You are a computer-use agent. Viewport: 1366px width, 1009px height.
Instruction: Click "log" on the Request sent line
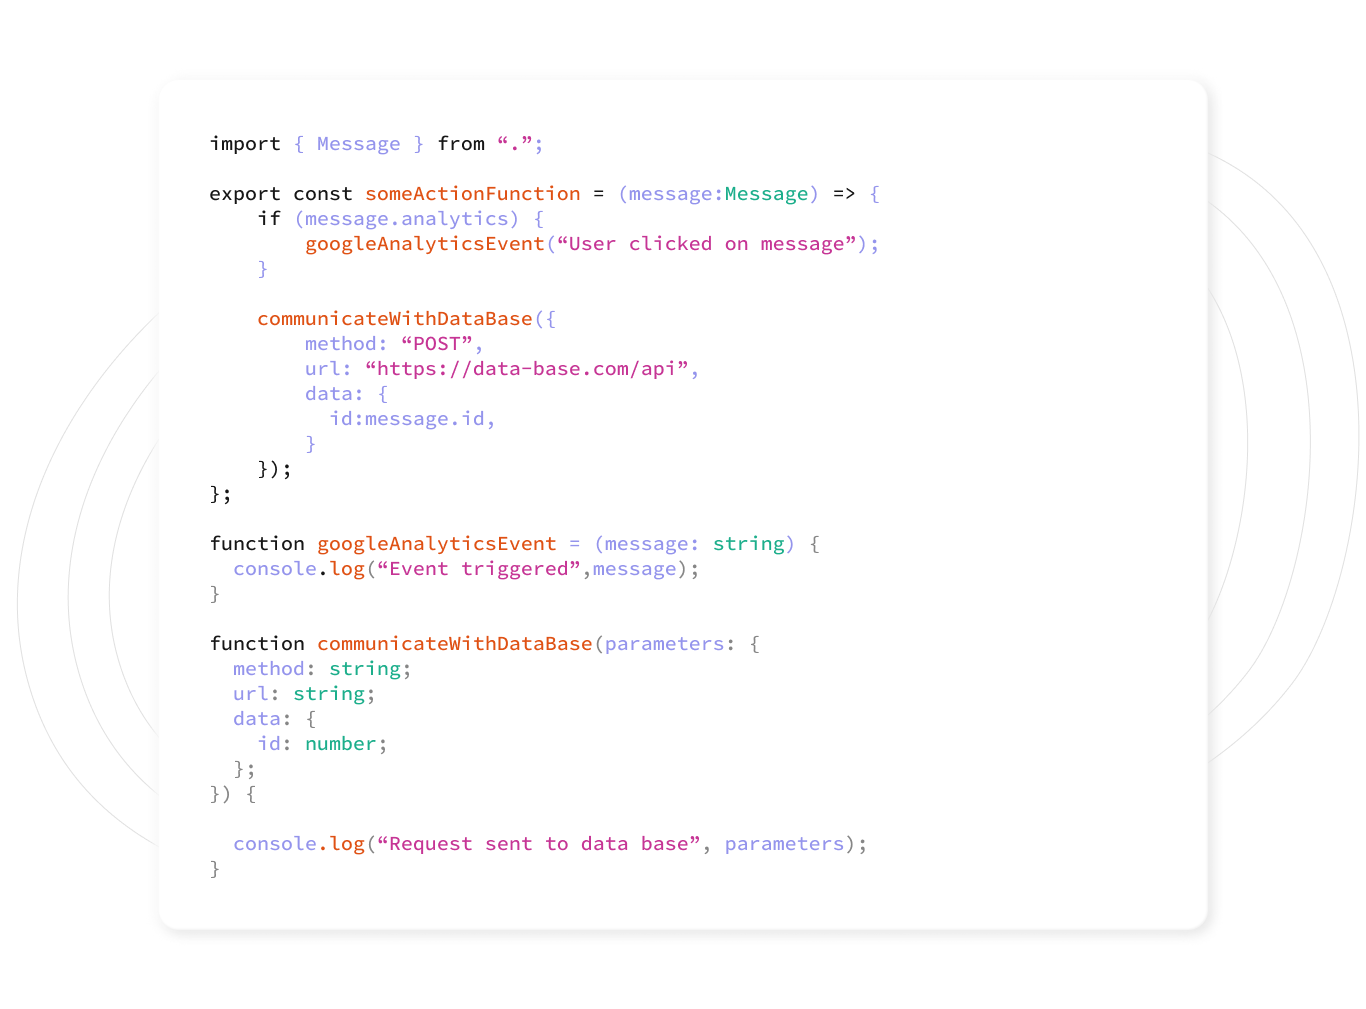(x=347, y=844)
